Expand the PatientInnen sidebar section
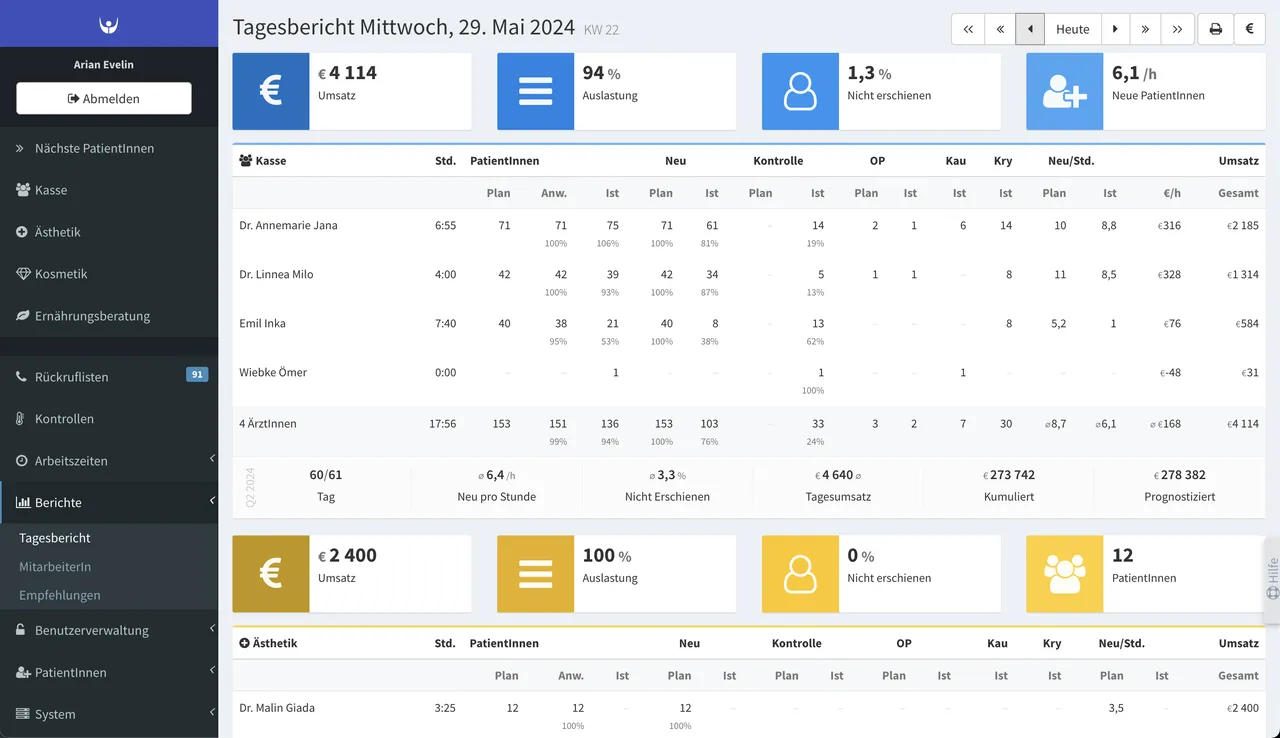Viewport: 1280px width, 738px height. pyautogui.click(x=109, y=673)
